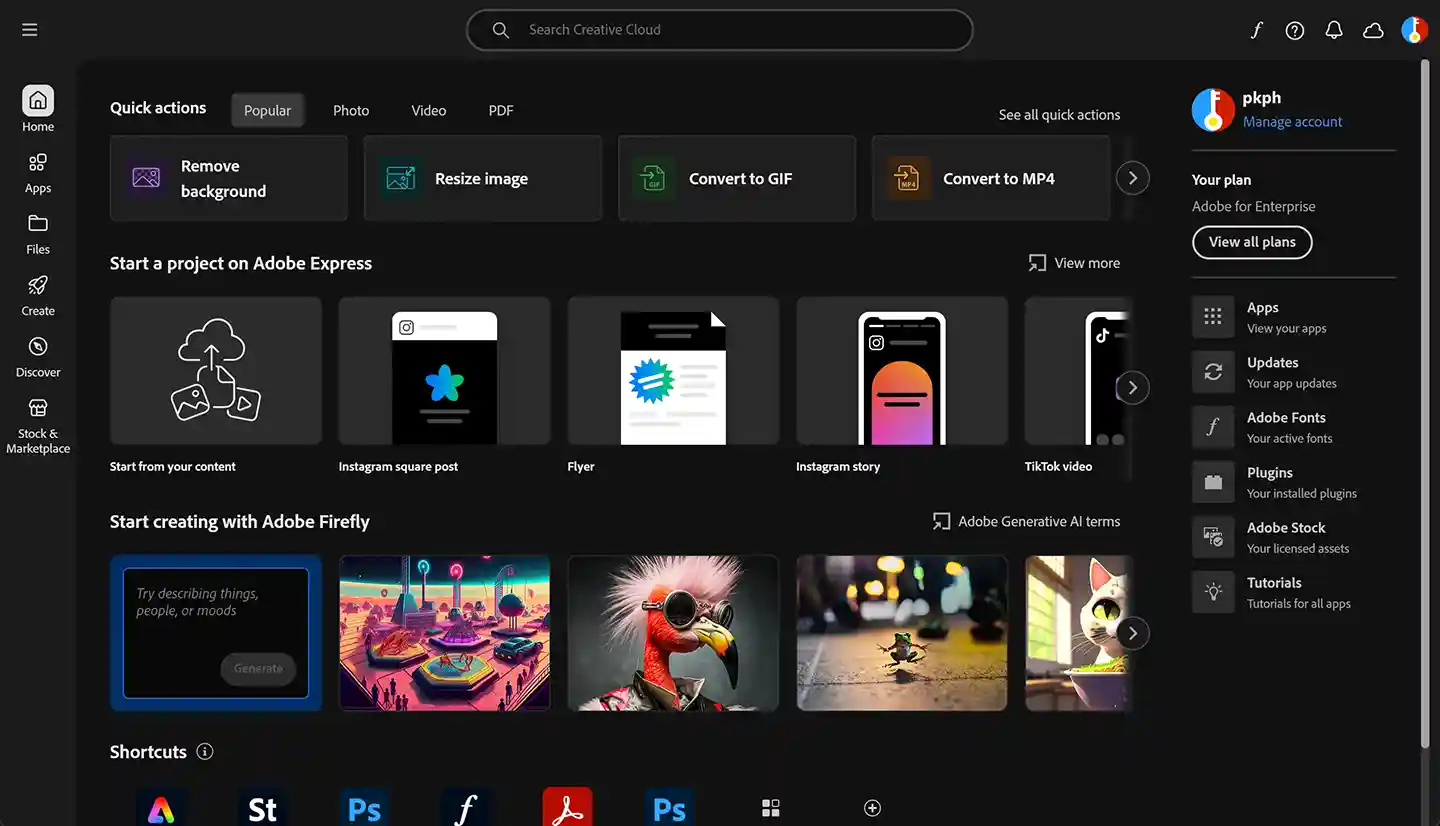Open the Create rocket icon
The width and height of the screenshot is (1440, 826).
(38, 286)
